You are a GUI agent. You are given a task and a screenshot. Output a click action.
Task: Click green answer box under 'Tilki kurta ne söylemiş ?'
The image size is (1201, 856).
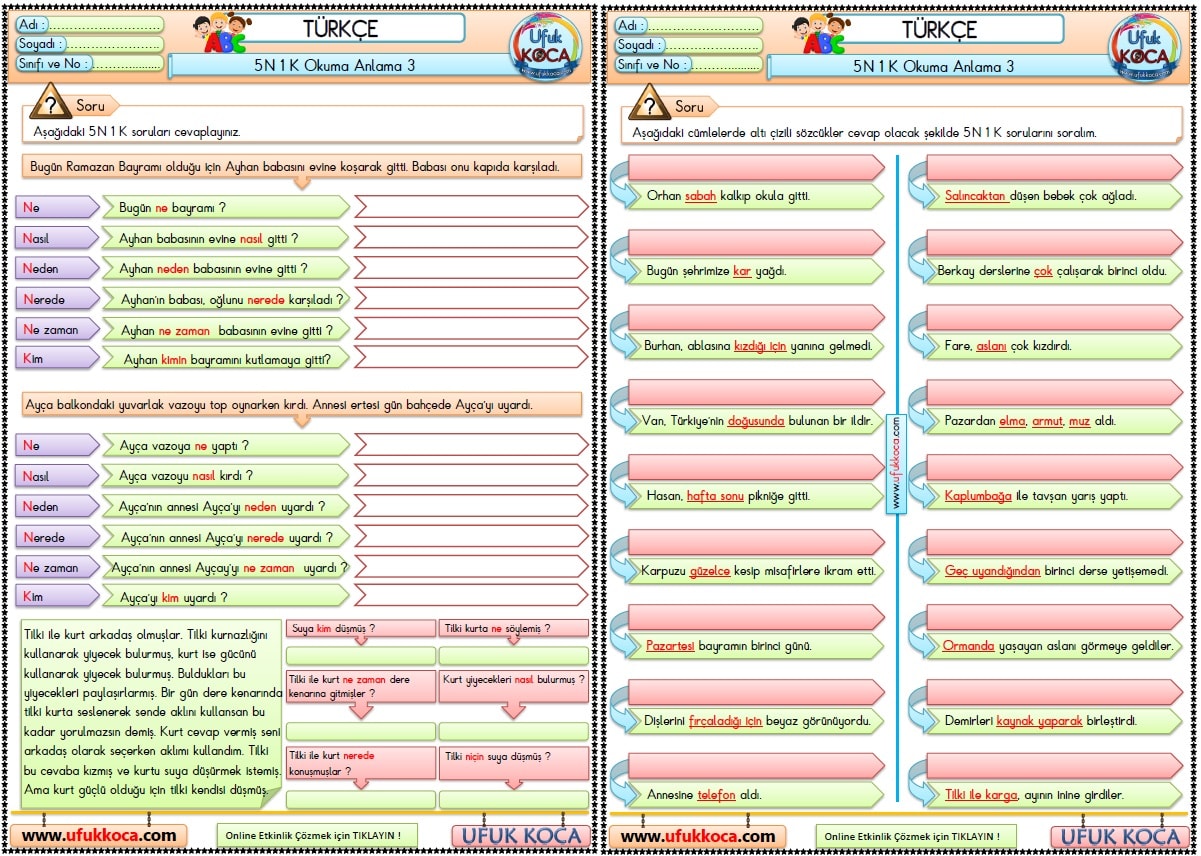(x=513, y=655)
